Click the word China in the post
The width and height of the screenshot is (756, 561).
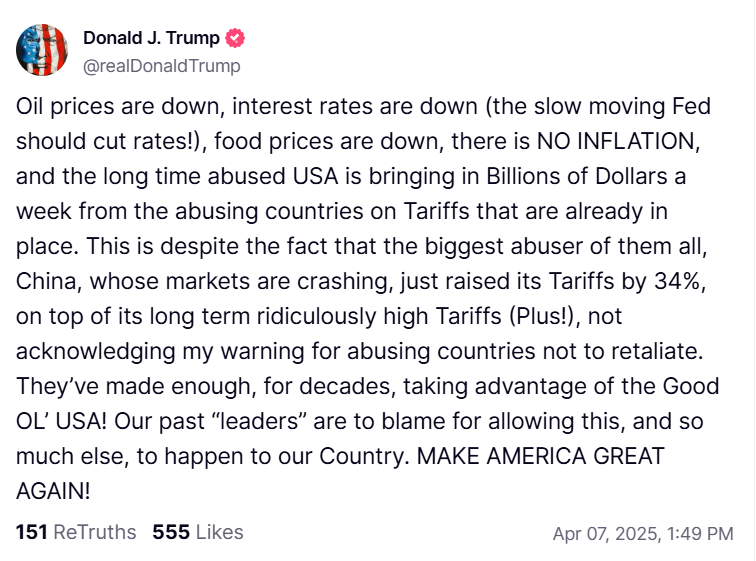(x=45, y=282)
